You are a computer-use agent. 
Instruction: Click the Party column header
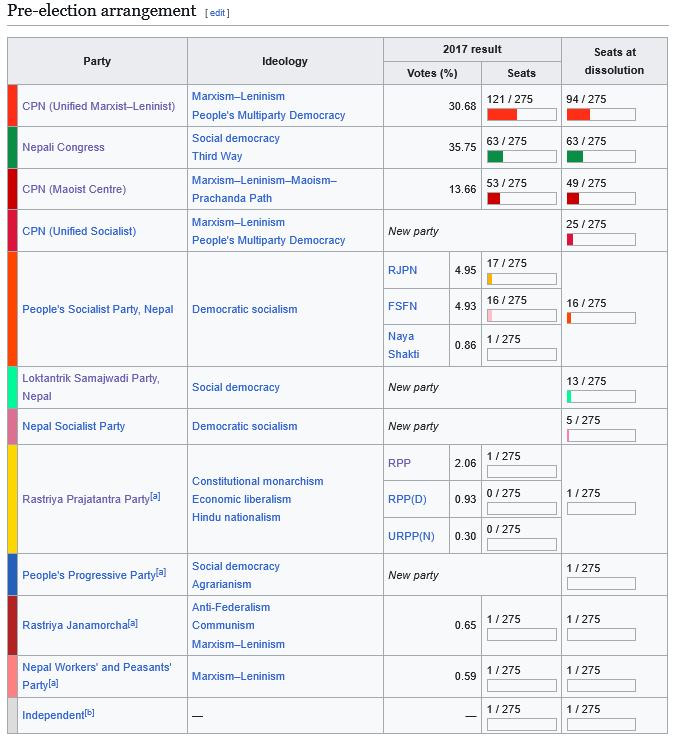click(97, 61)
